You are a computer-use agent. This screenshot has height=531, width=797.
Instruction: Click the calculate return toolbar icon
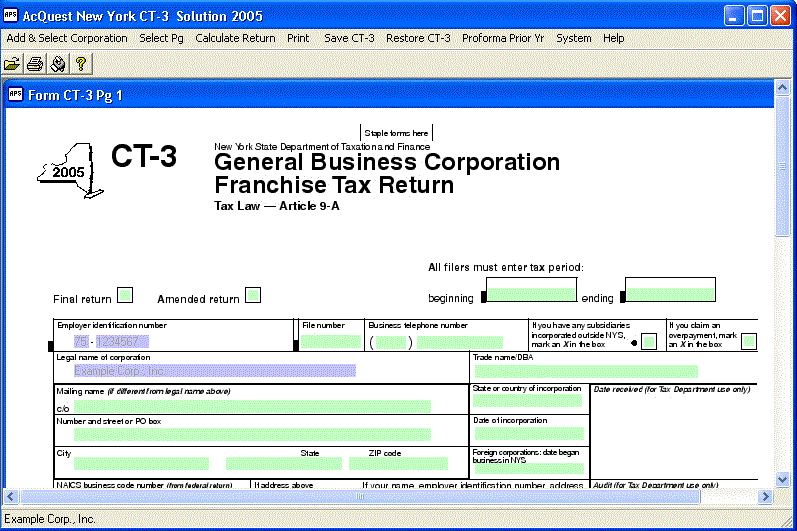tap(58, 64)
